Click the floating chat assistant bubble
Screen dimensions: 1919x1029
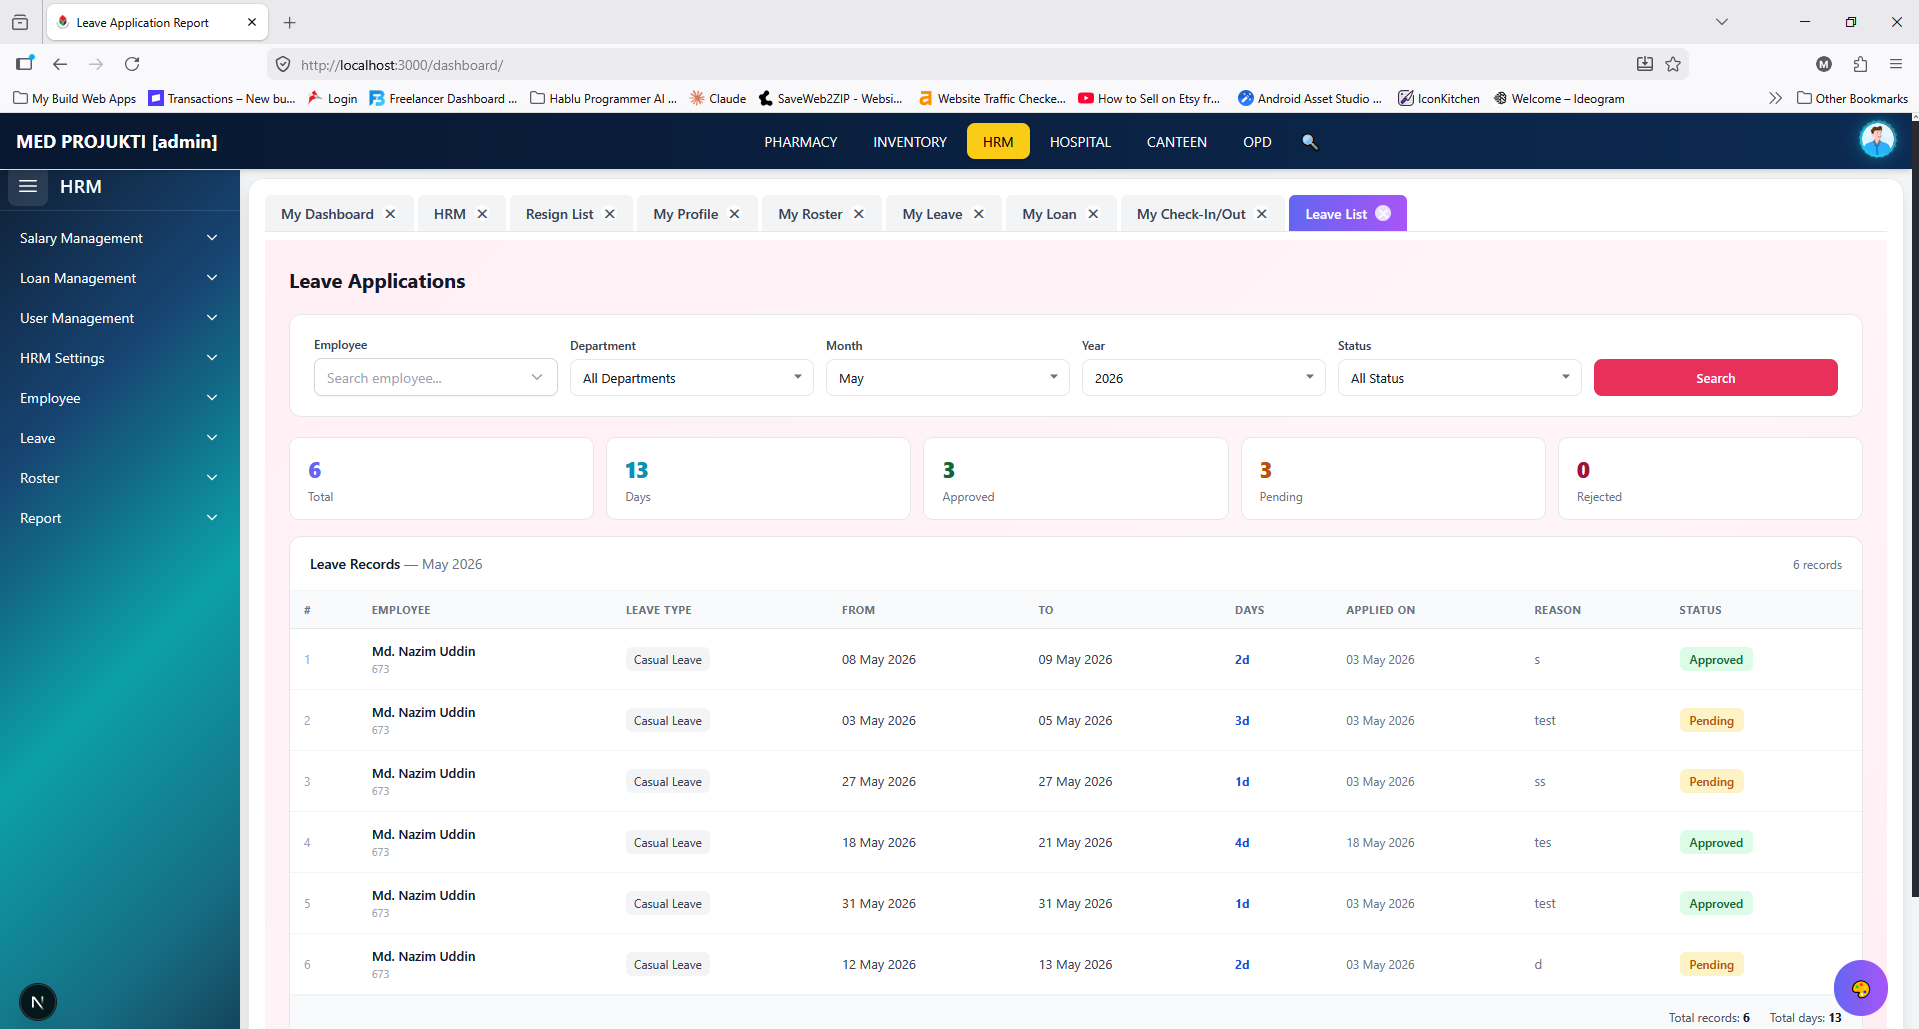(1860, 988)
